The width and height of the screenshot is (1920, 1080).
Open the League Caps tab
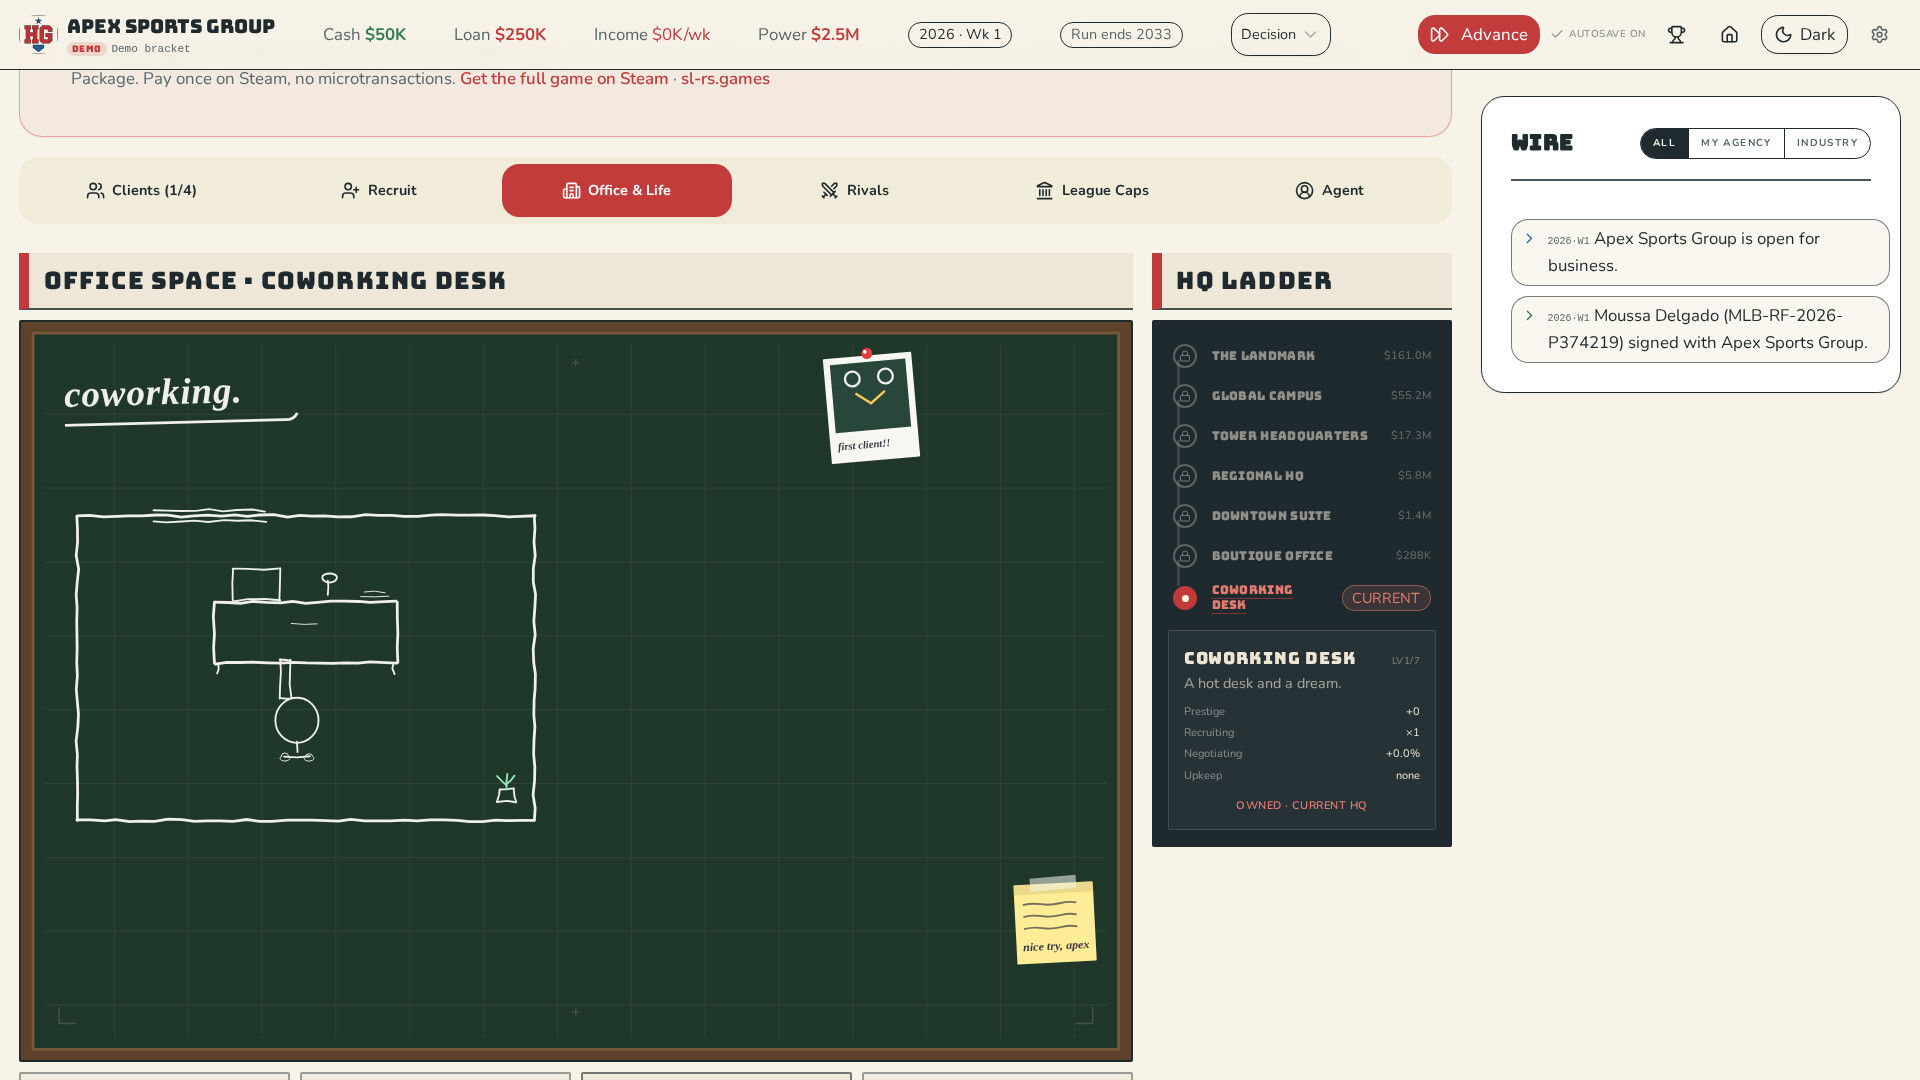1092,190
